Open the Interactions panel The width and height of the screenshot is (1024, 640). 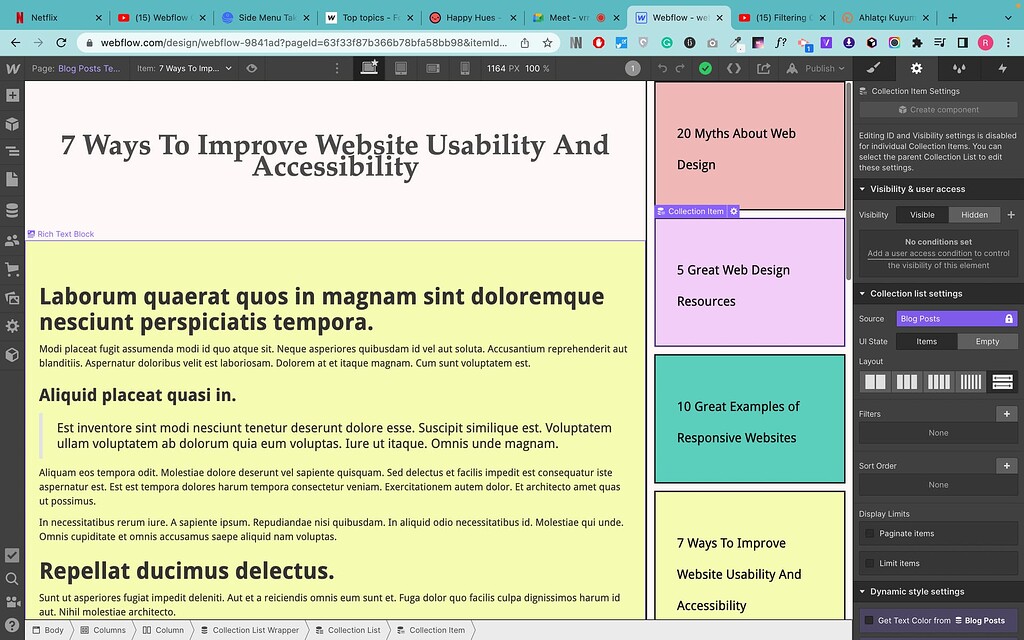click(x=1004, y=68)
